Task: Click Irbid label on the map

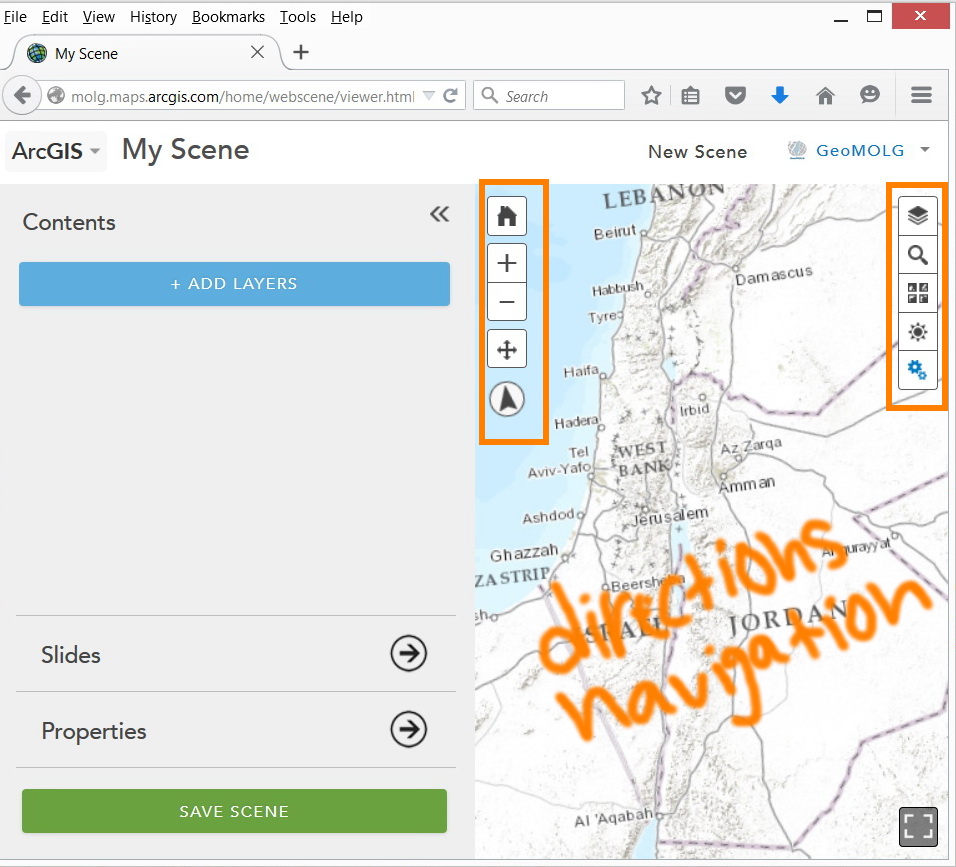Action: coord(694,410)
